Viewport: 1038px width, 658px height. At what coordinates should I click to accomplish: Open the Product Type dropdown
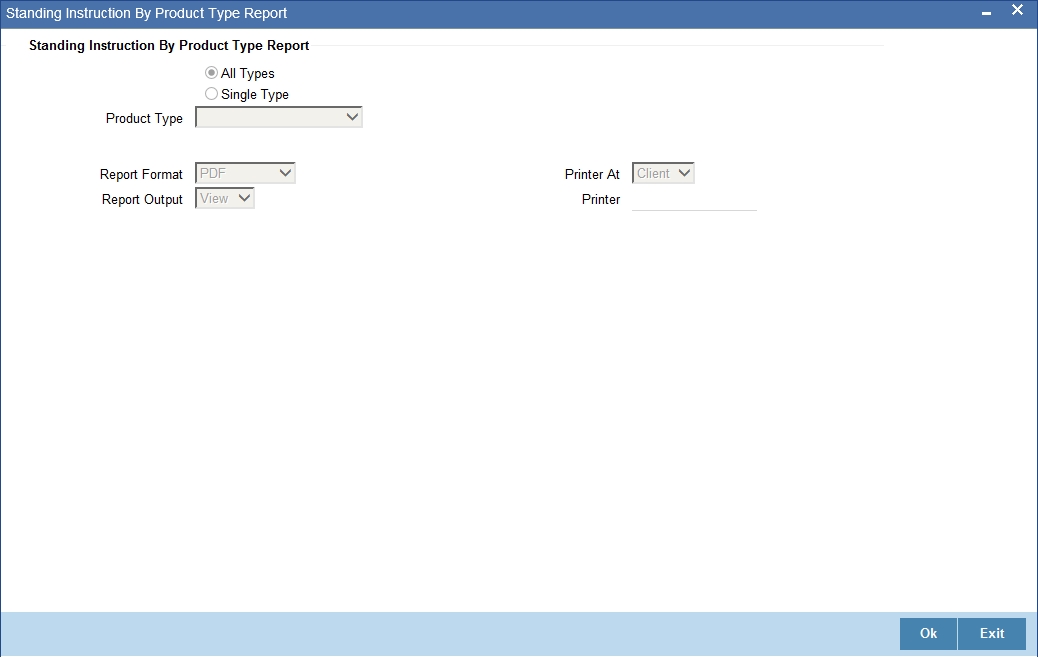279,117
